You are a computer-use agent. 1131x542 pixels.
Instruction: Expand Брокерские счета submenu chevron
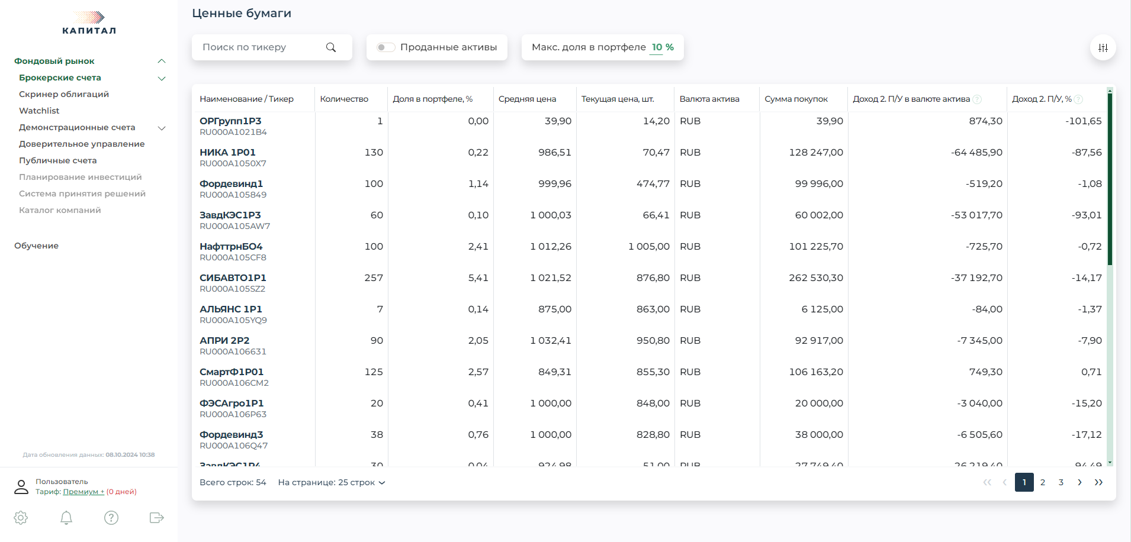[x=161, y=78]
